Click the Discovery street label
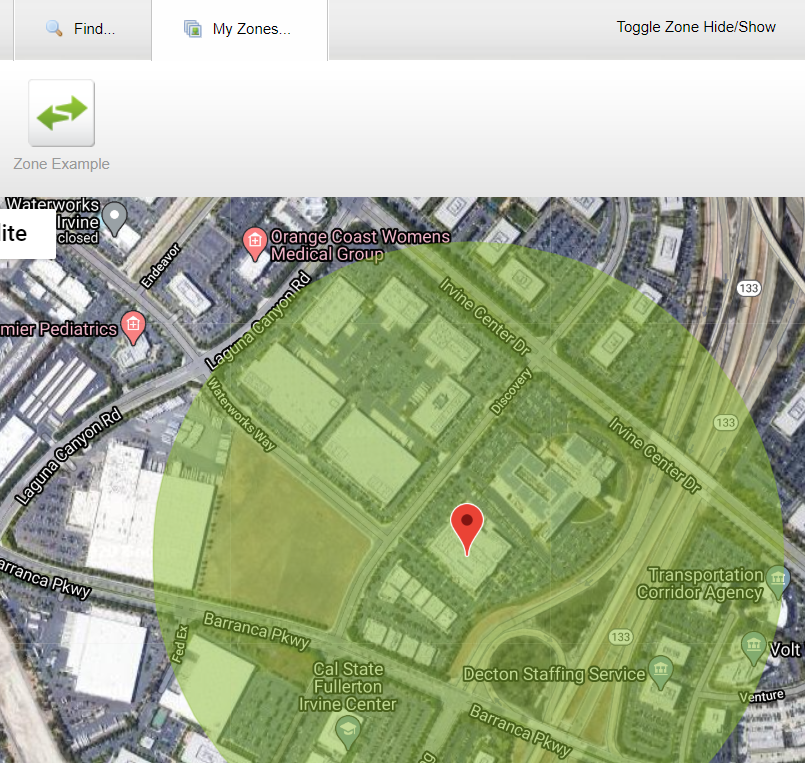This screenshot has width=805, height=763. pos(511,391)
